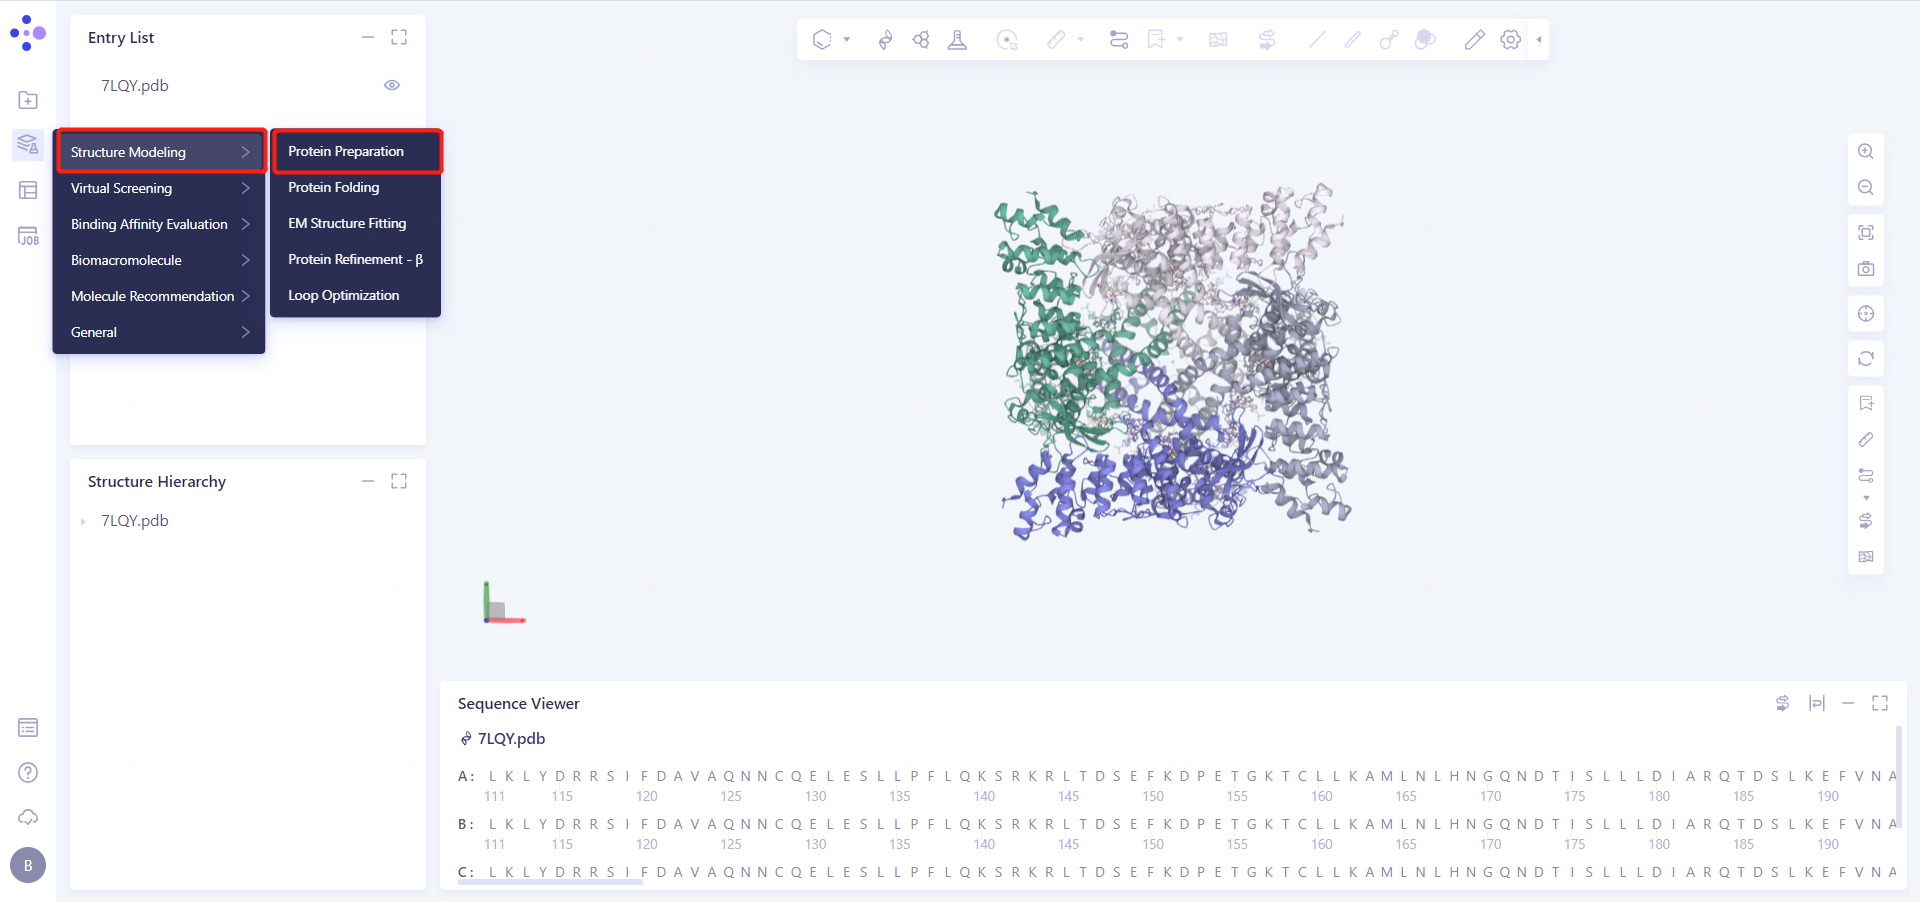Select the ruler measurement tool in top toolbar
This screenshot has width=1920, height=902.
(x=1056, y=40)
